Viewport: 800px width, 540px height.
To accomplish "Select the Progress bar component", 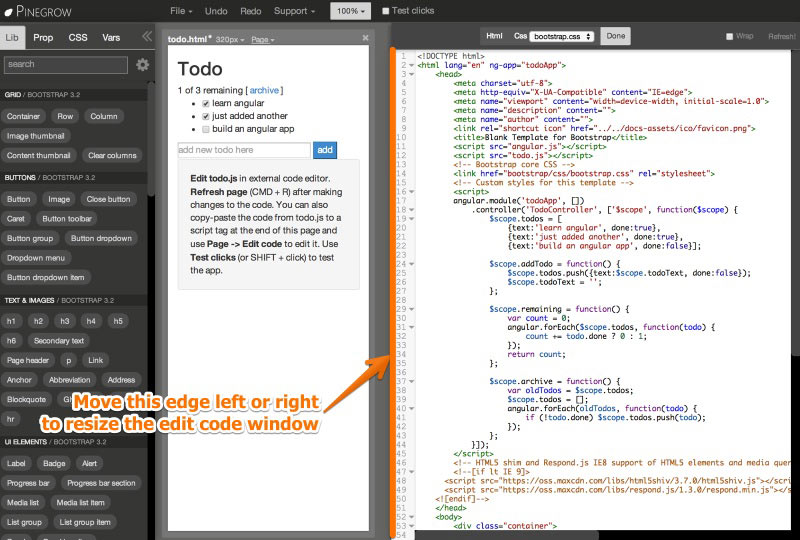I will tap(28, 483).
